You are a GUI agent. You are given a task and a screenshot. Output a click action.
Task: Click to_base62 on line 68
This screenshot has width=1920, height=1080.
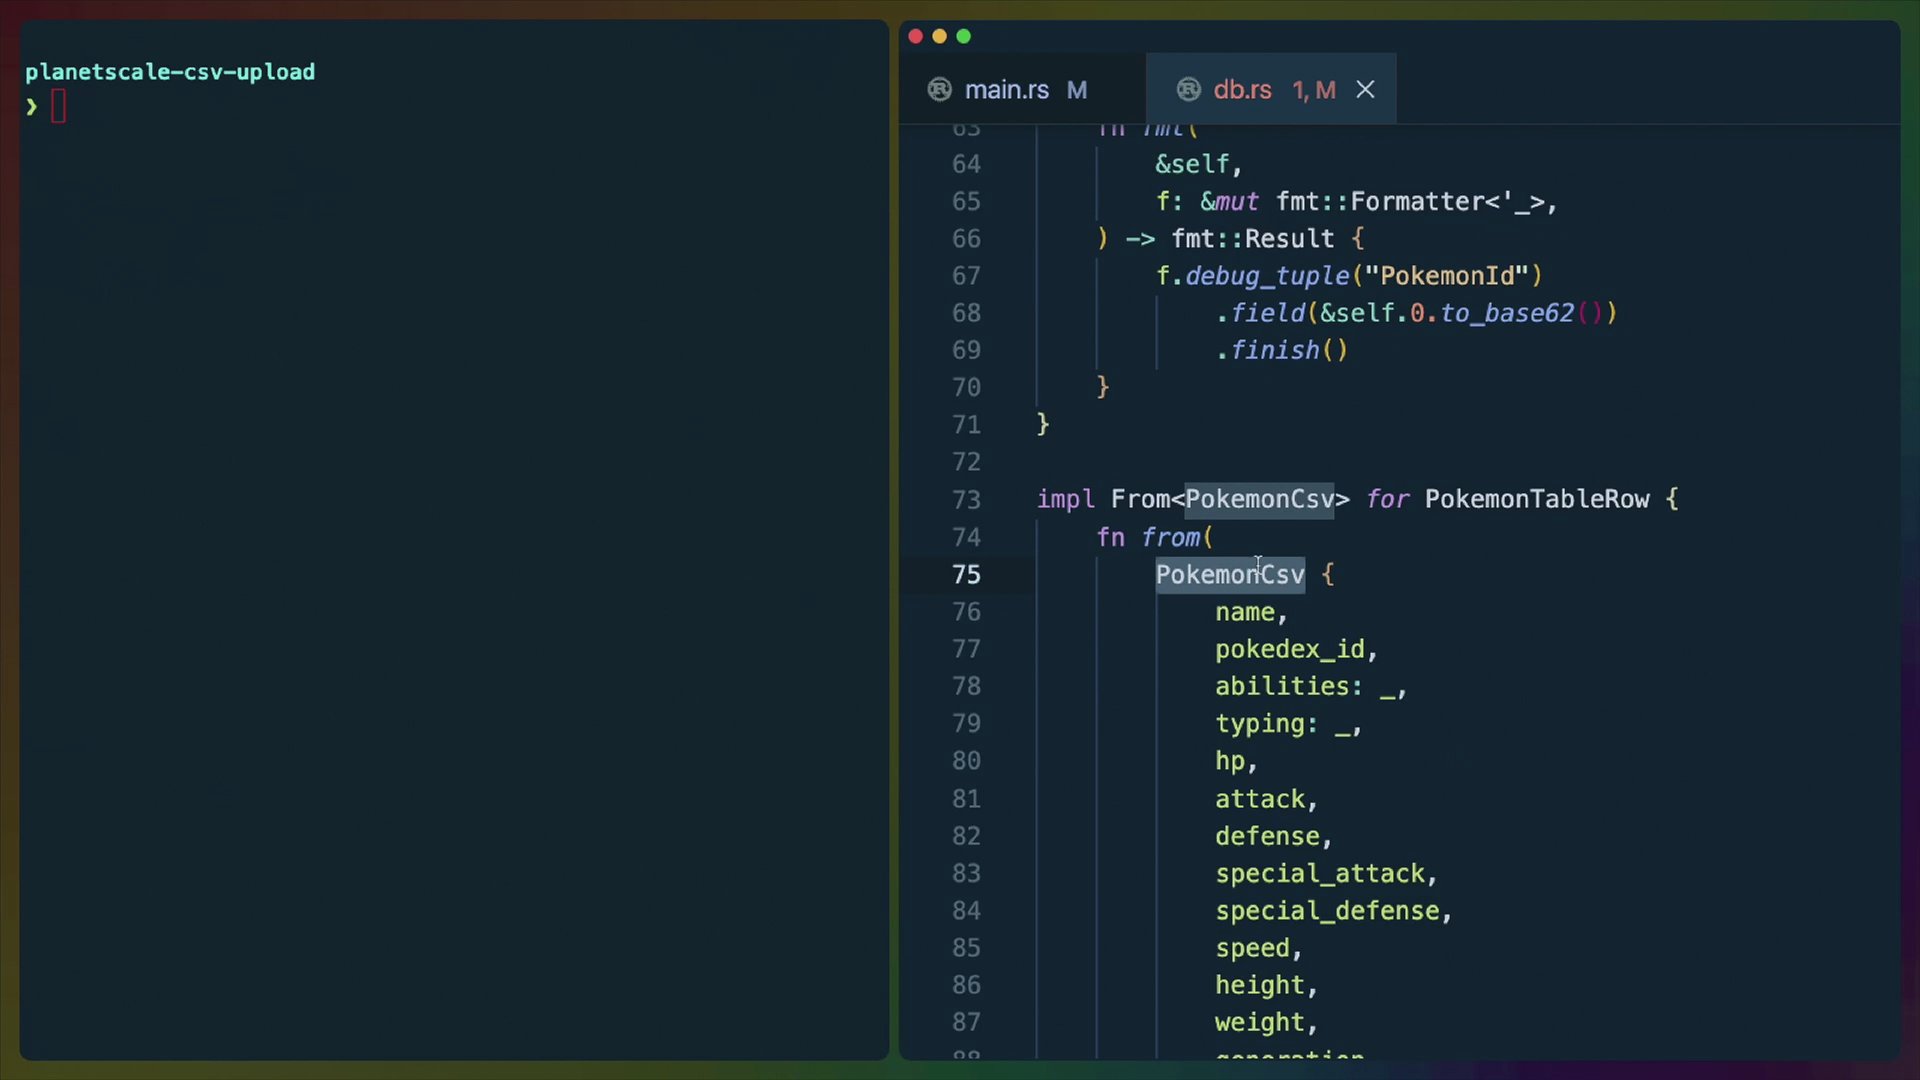pyautogui.click(x=1507, y=313)
